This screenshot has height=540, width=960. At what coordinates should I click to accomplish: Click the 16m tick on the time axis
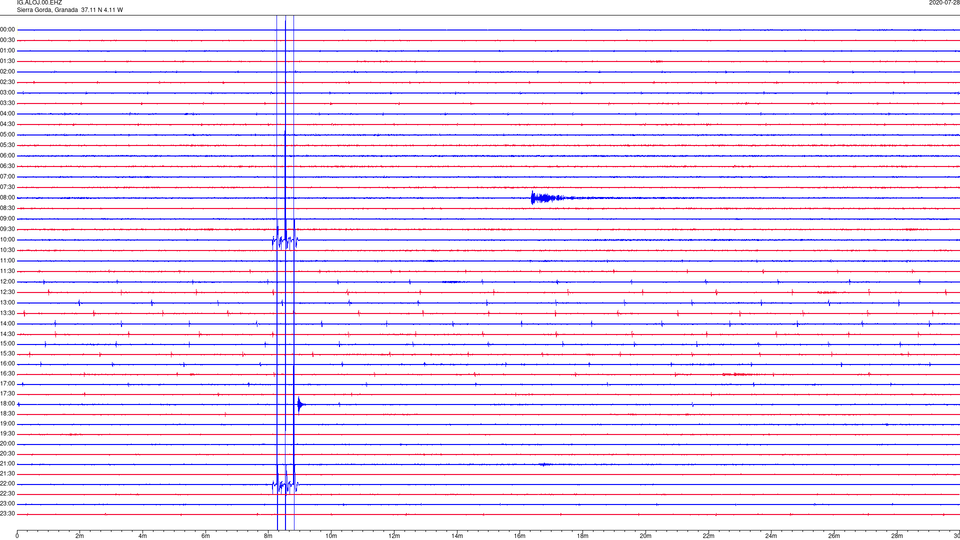pyautogui.click(x=520, y=536)
